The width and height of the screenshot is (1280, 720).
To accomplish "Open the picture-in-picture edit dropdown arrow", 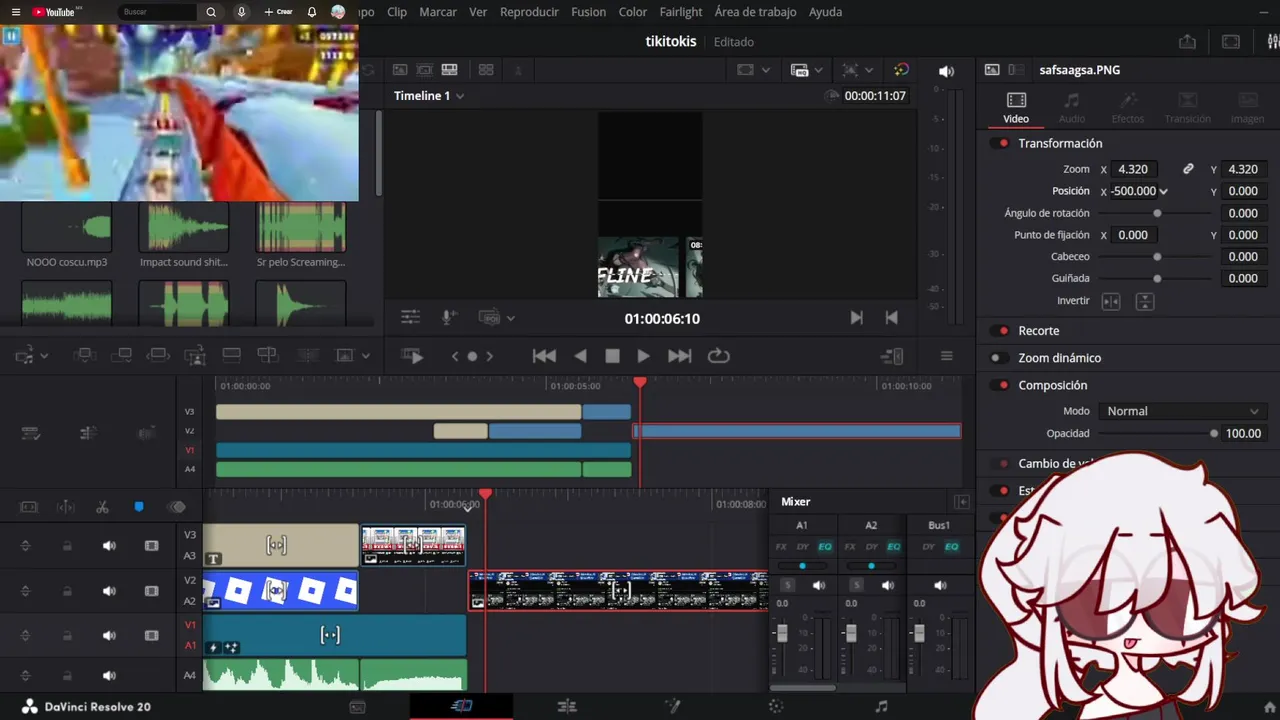I will [365, 356].
